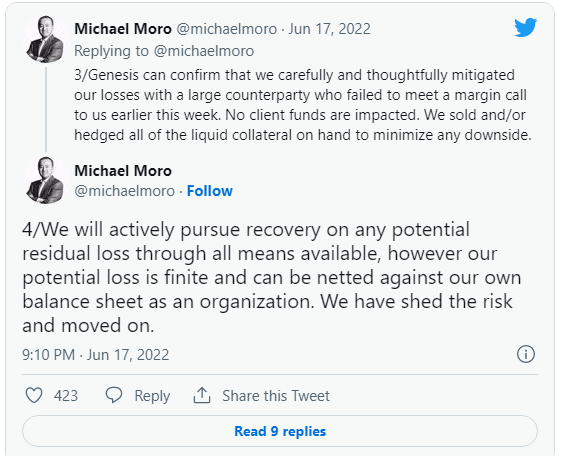This screenshot has width=565, height=456.
Task: Click the Michael Moro name in main tweet
Action: point(123,171)
